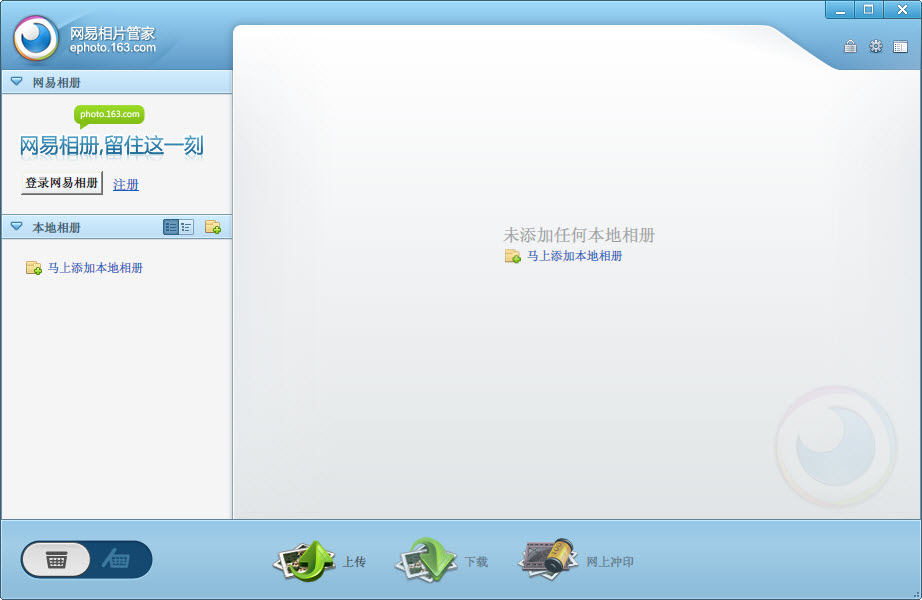Click add-folder icon in 本地相册 header
Image resolution: width=922 pixels, height=600 pixels.
click(x=213, y=227)
